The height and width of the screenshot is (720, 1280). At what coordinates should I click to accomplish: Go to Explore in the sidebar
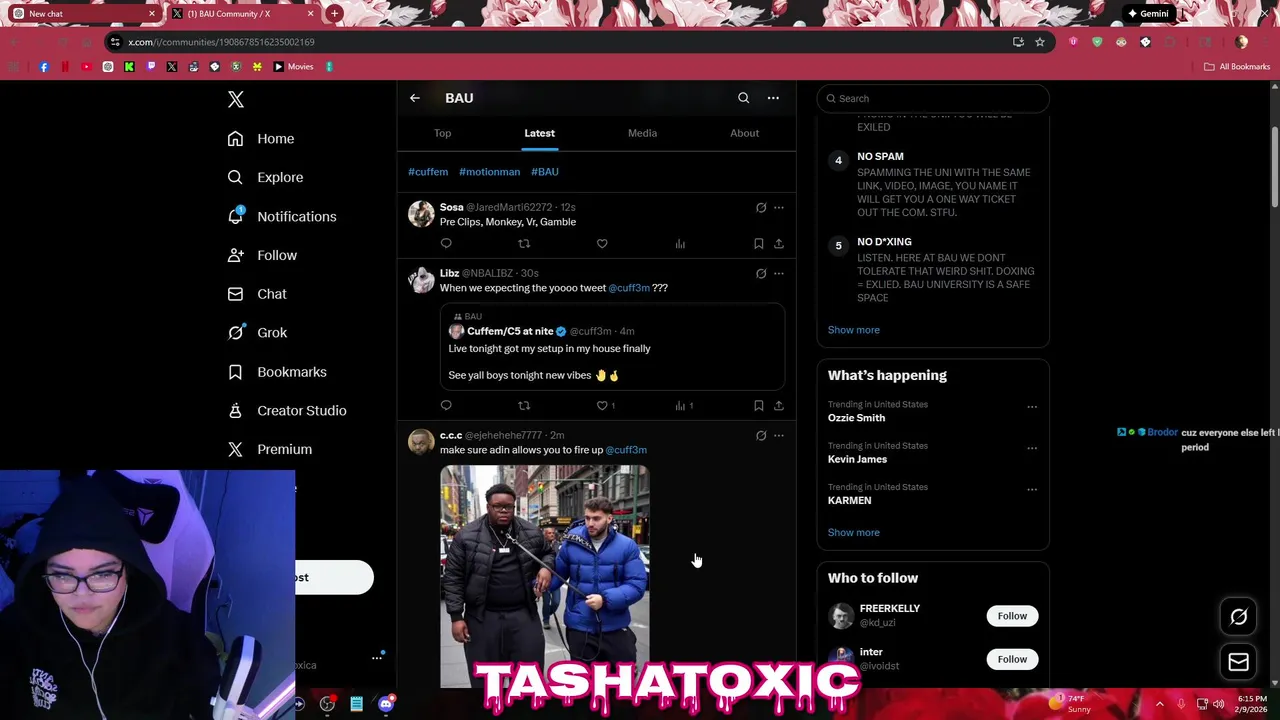[x=265, y=177]
